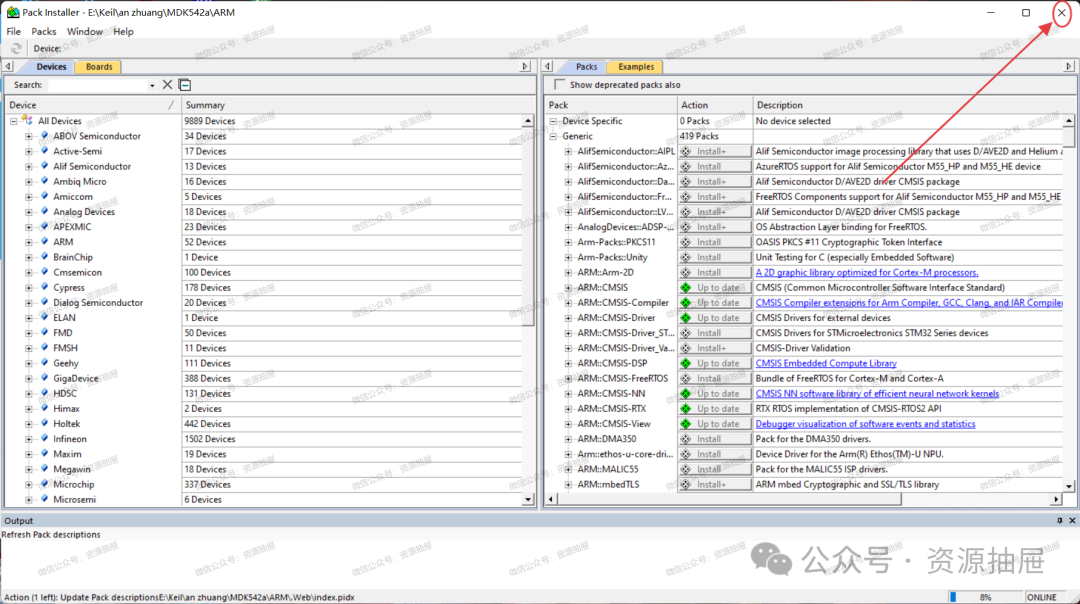Viewport: 1080px width, 604px height.
Task: Pin the Output panel with pushpin icon
Action: click(x=1059, y=521)
